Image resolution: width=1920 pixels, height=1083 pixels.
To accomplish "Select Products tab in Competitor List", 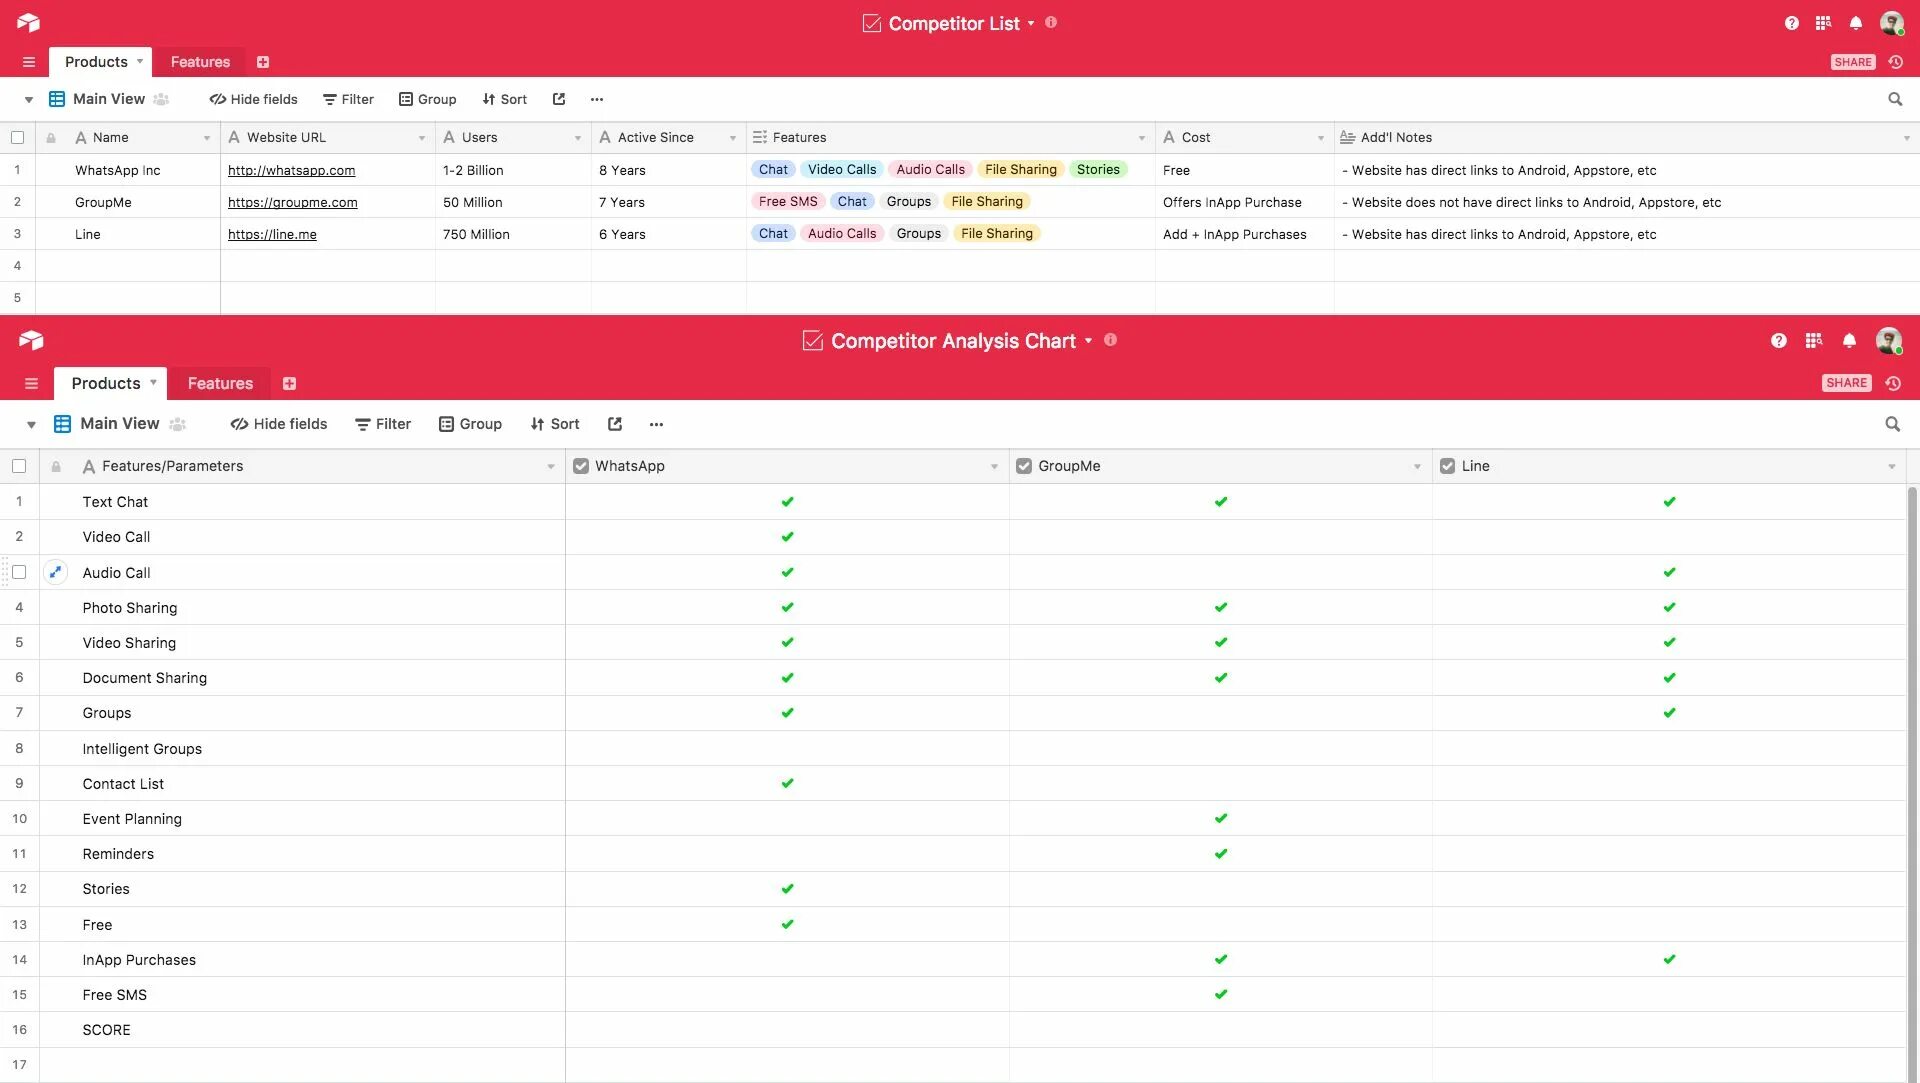I will point(100,62).
